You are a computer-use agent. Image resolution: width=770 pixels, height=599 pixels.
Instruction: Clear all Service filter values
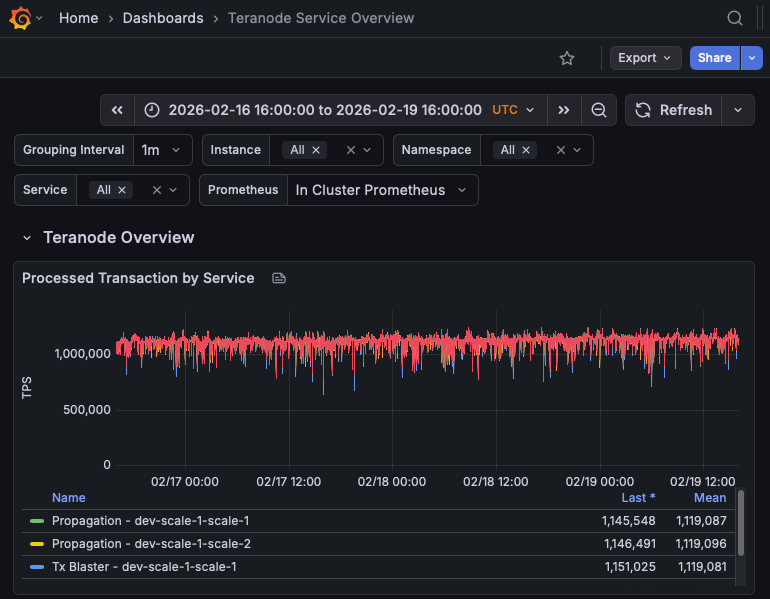click(x=157, y=190)
